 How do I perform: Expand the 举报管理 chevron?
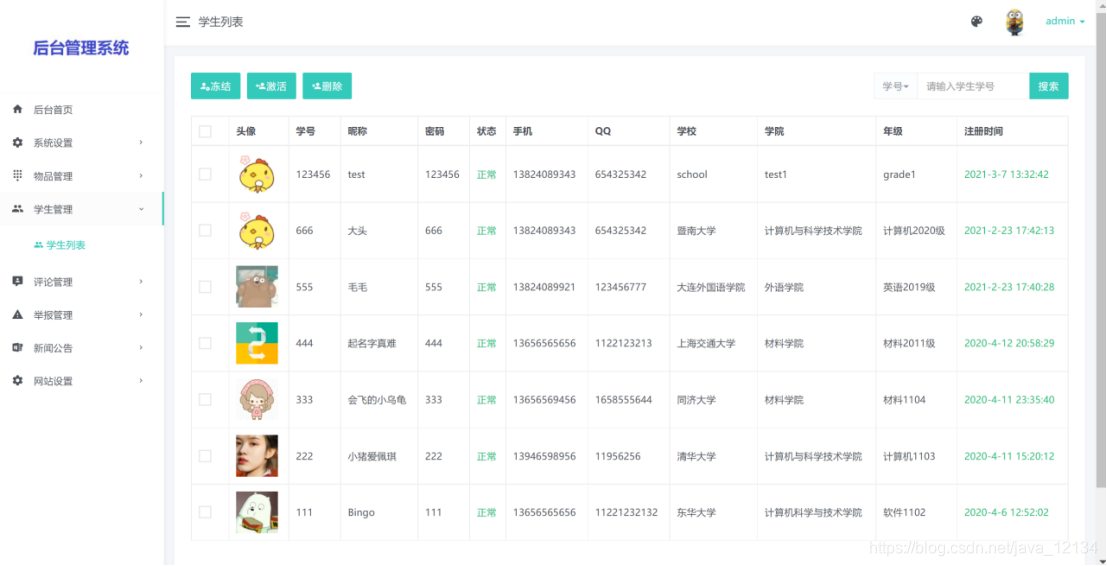(x=140, y=315)
